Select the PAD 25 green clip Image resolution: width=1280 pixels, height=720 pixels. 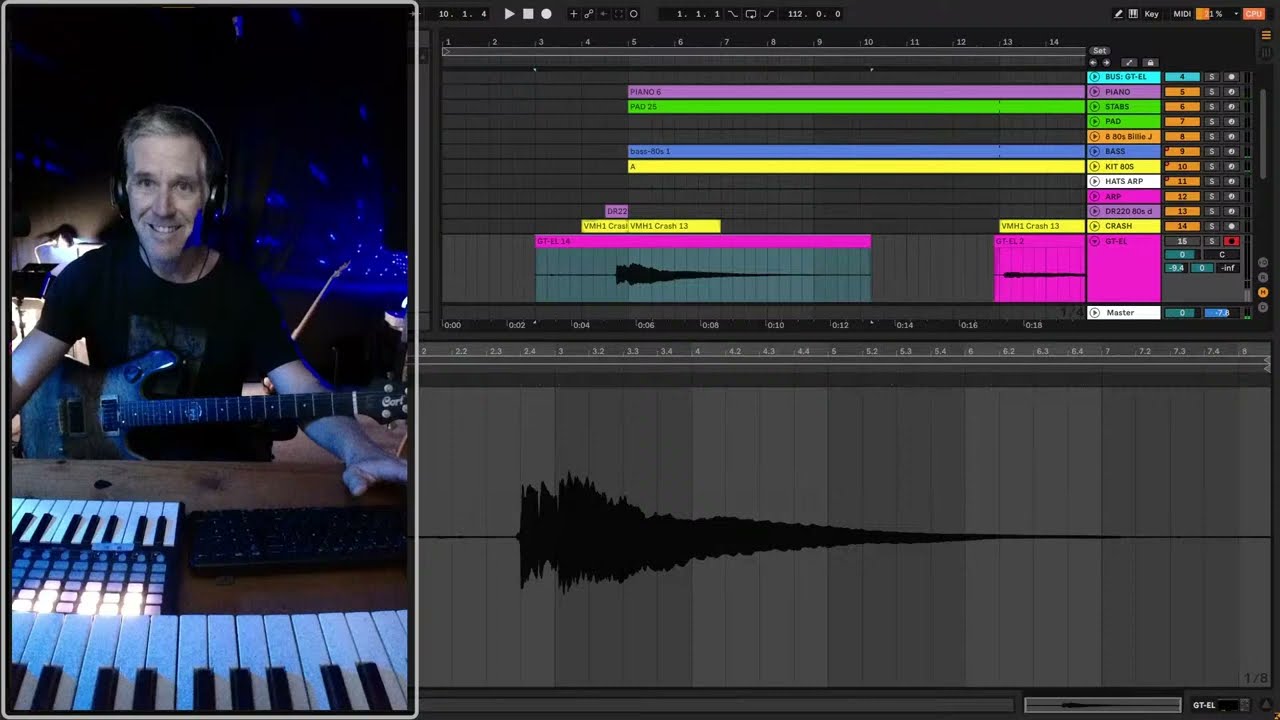[x=856, y=107]
